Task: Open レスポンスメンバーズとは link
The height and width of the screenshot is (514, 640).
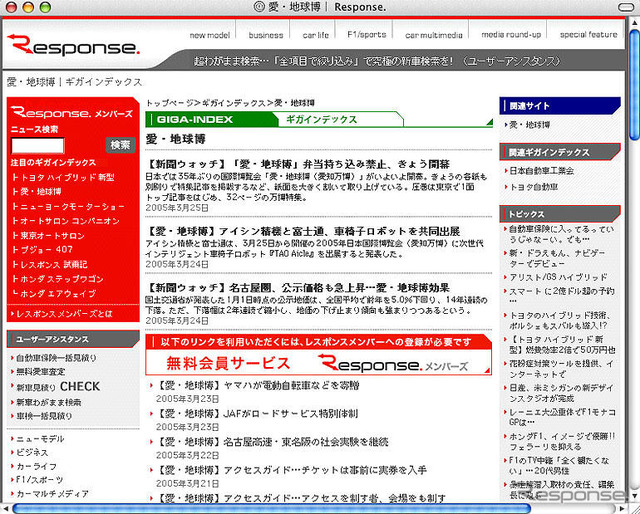Action: click(x=62, y=314)
